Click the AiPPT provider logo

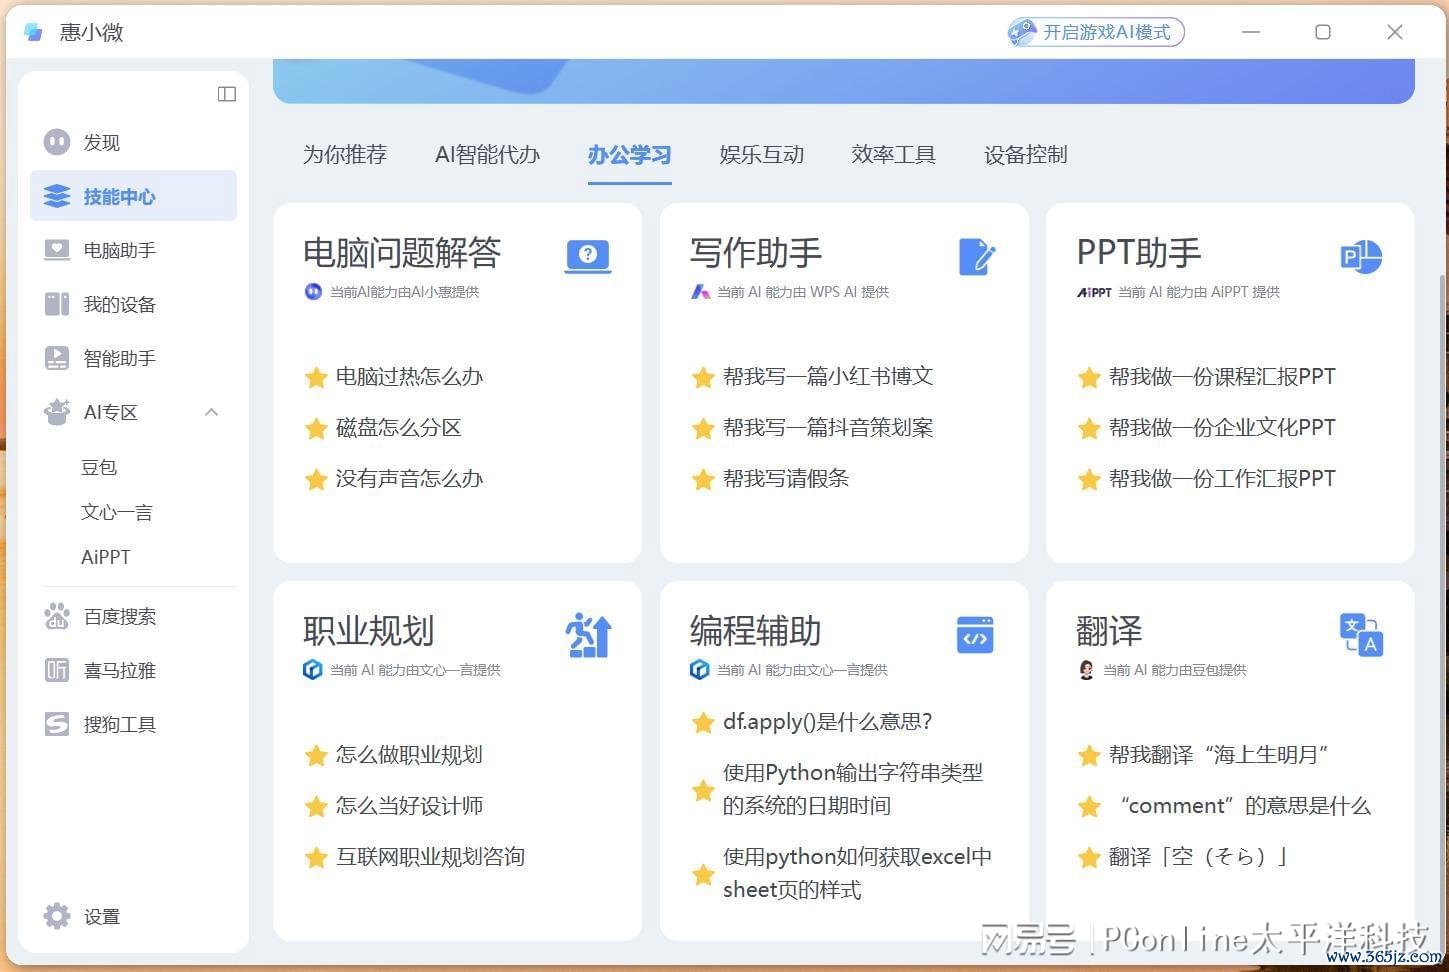pos(1094,292)
